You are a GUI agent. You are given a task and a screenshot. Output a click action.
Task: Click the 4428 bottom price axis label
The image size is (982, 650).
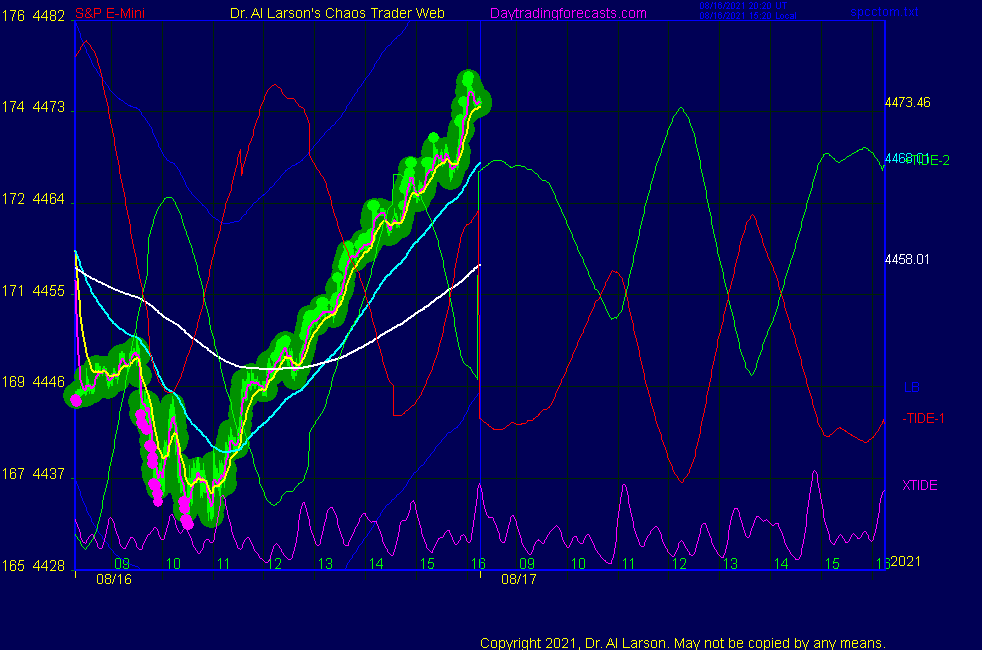(50, 566)
